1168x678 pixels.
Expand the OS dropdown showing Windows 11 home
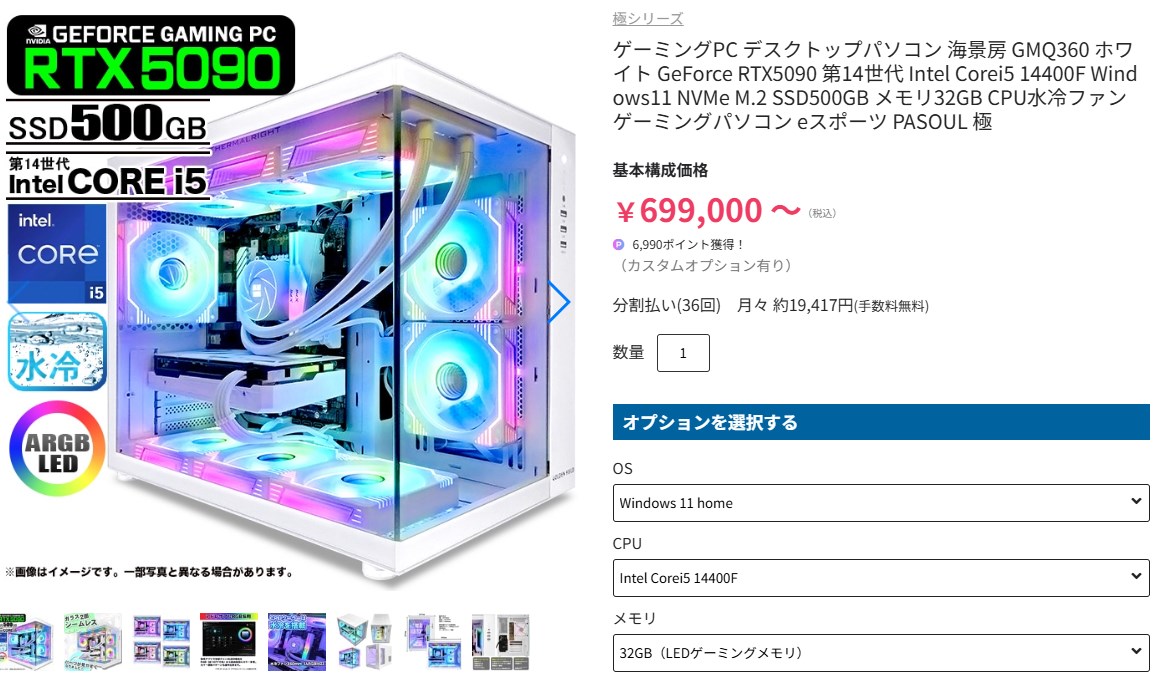pyautogui.click(x=880, y=503)
